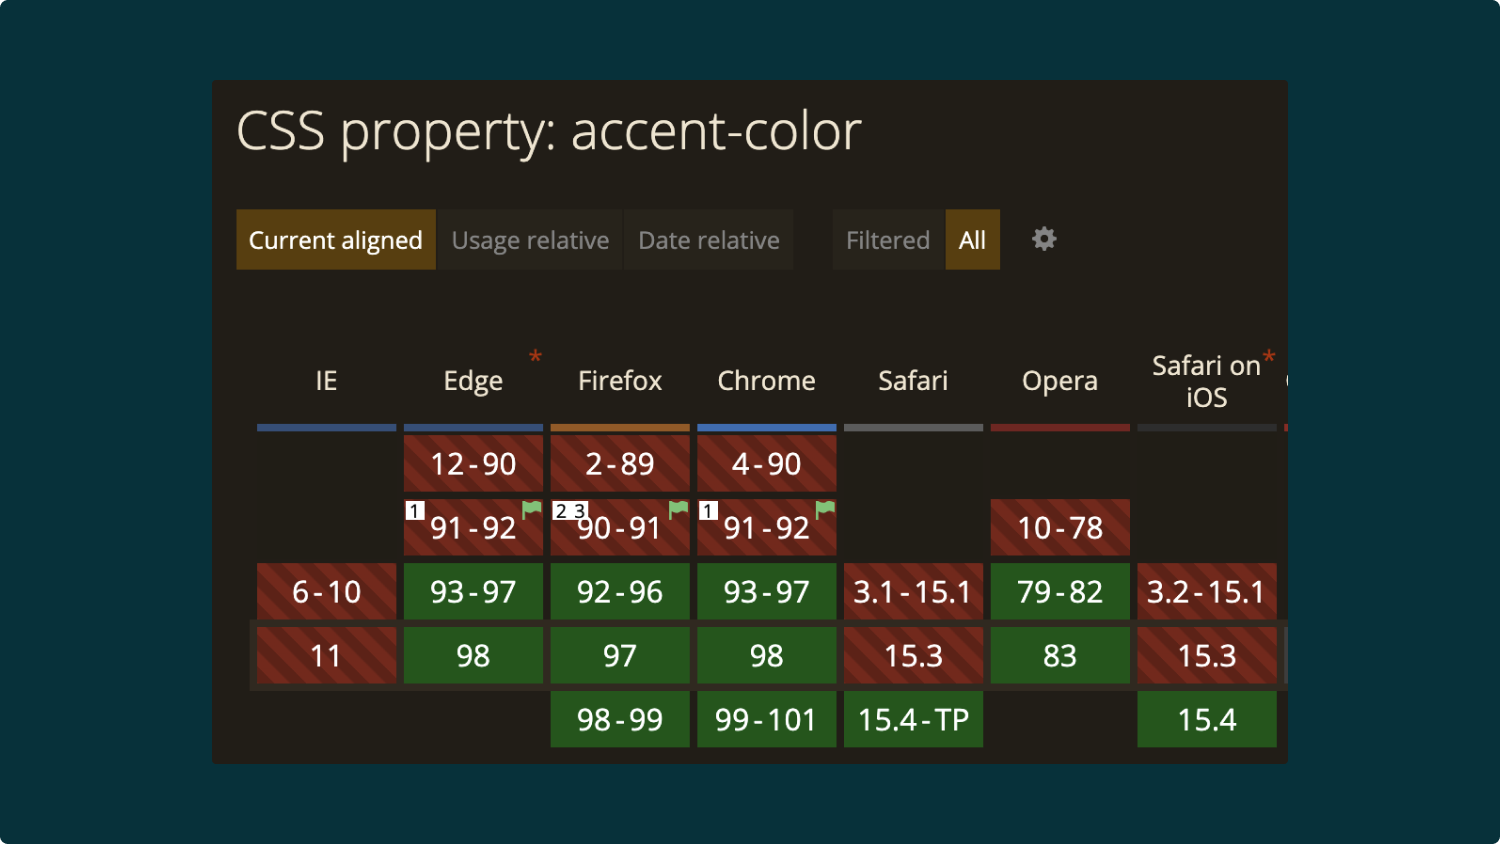Screen dimensions: 1500x844
Task: Select Edge versions 93-97 cell
Action: click(x=473, y=592)
